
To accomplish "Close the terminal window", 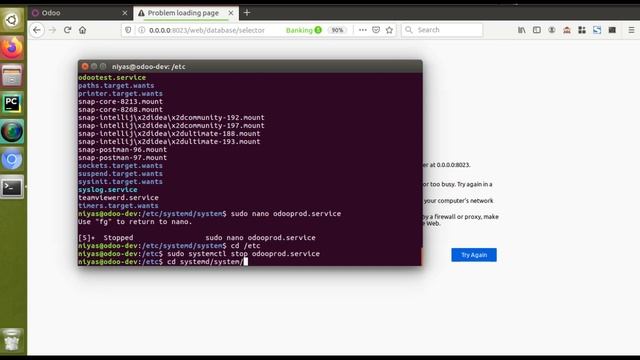I will point(85,66).
